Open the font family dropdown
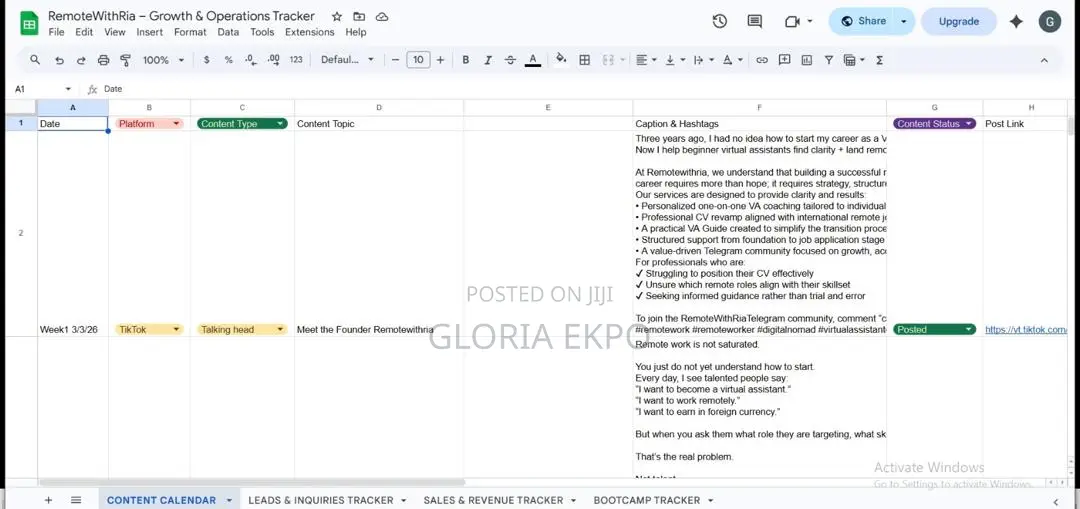 (347, 60)
